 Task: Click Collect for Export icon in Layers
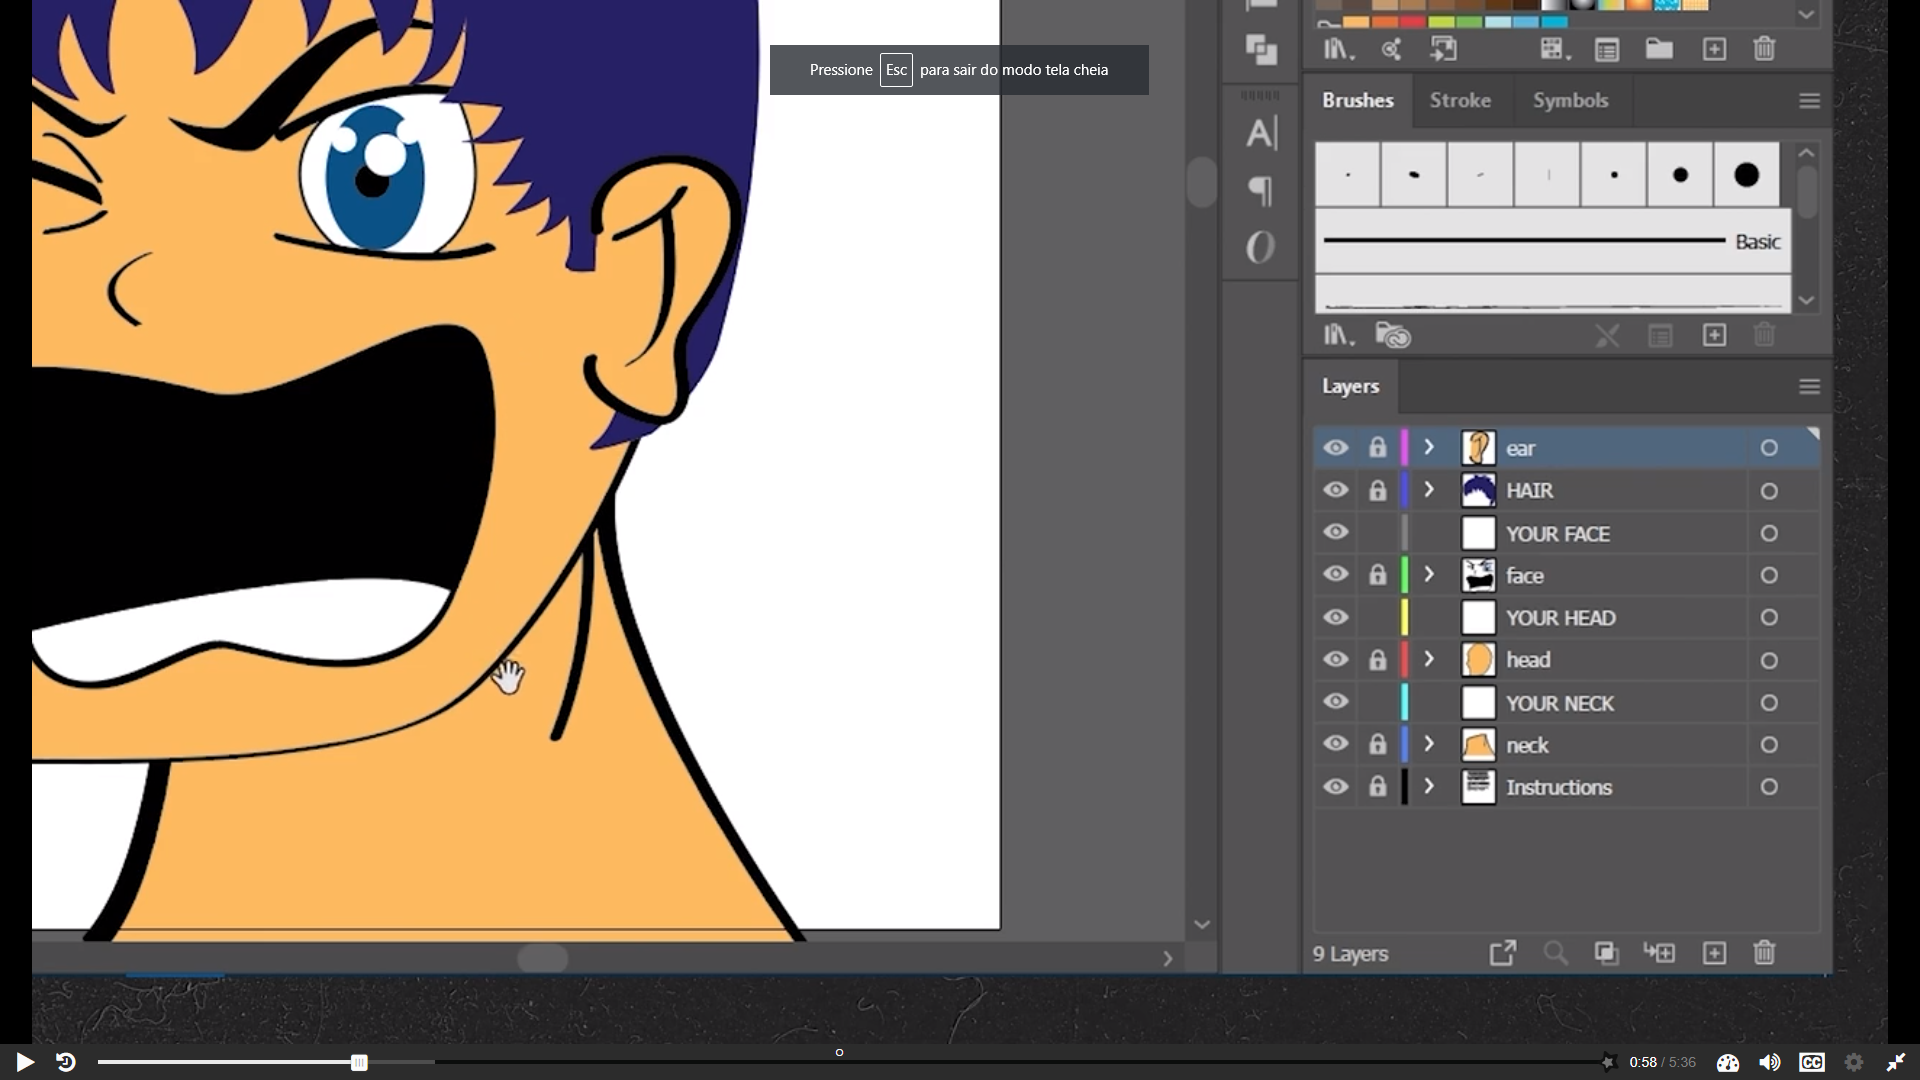(1502, 953)
